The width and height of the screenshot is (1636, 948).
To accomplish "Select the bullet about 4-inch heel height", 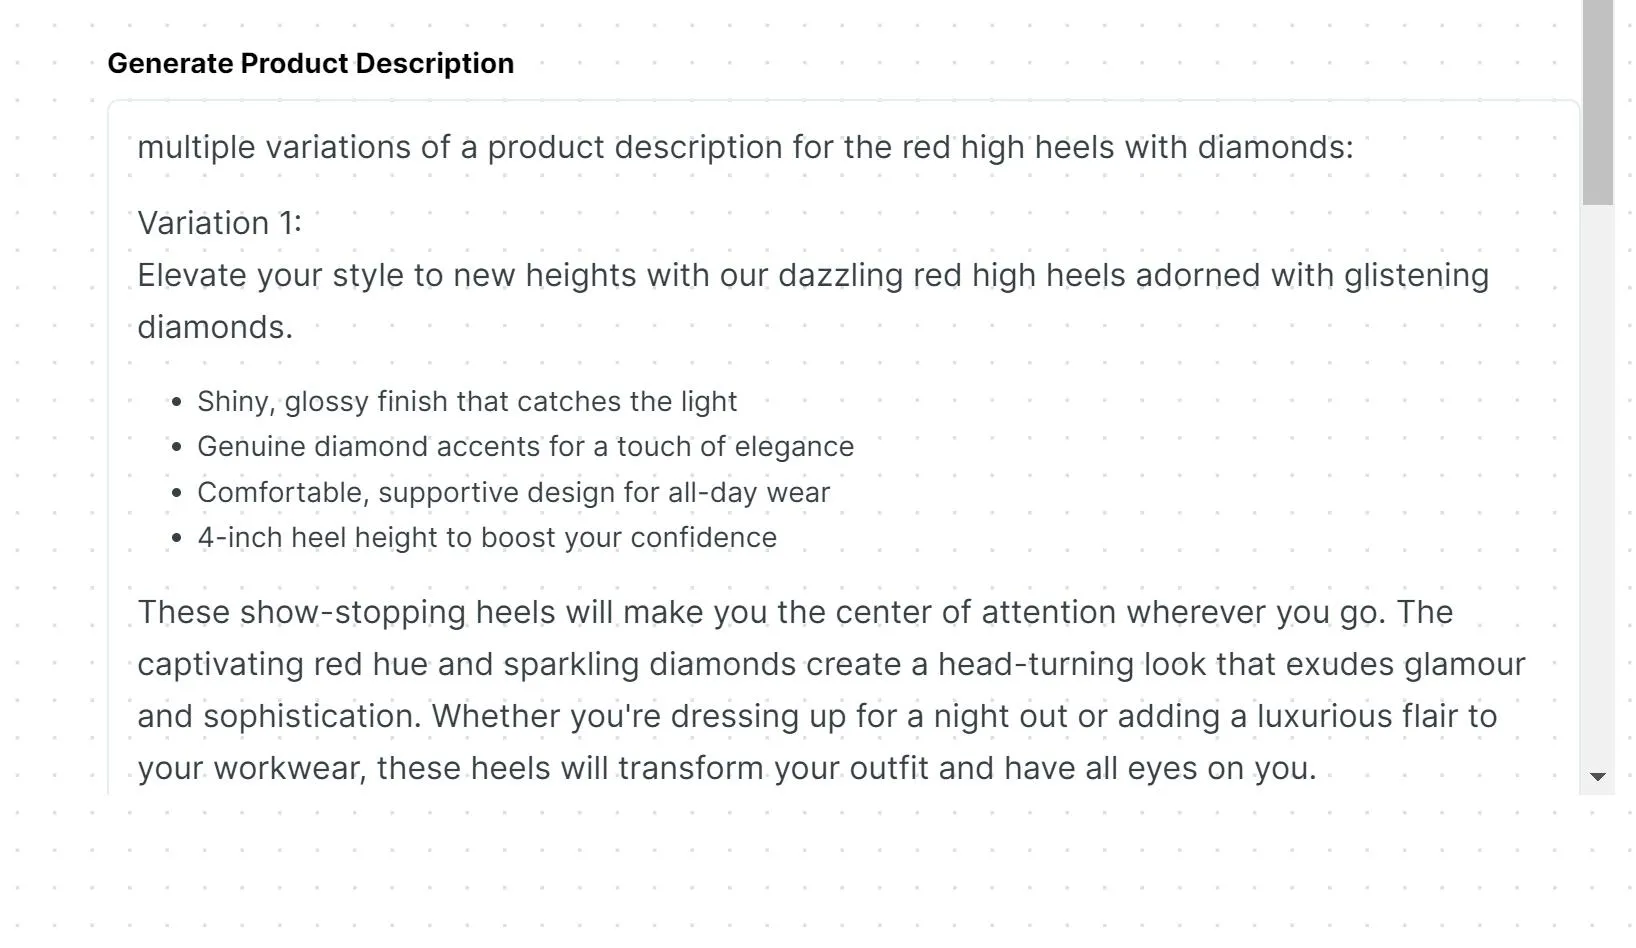I will 486,537.
